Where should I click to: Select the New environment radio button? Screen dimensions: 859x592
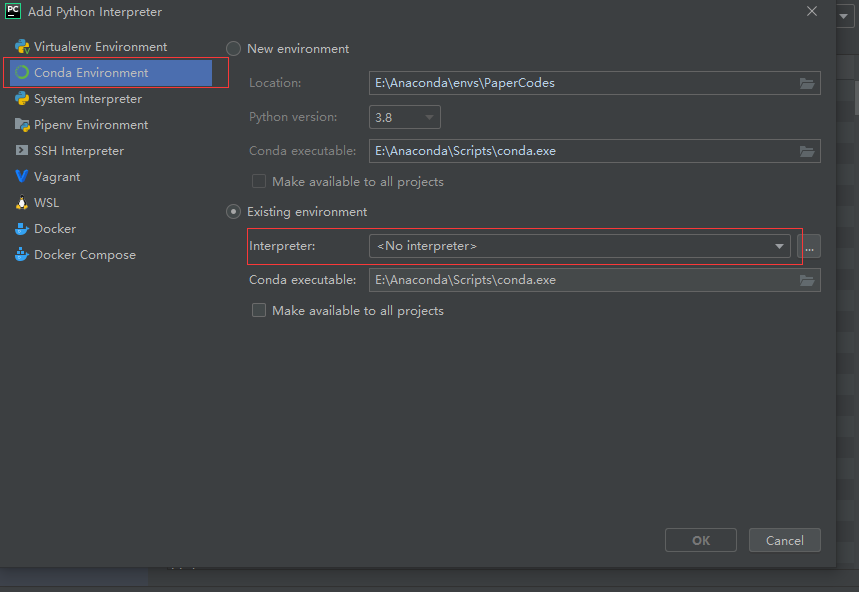click(x=234, y=49)
